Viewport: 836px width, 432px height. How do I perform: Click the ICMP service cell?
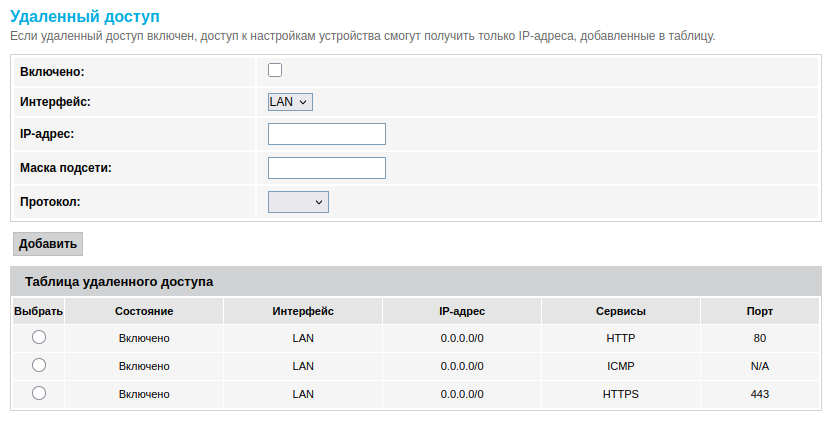coord(621,366)
